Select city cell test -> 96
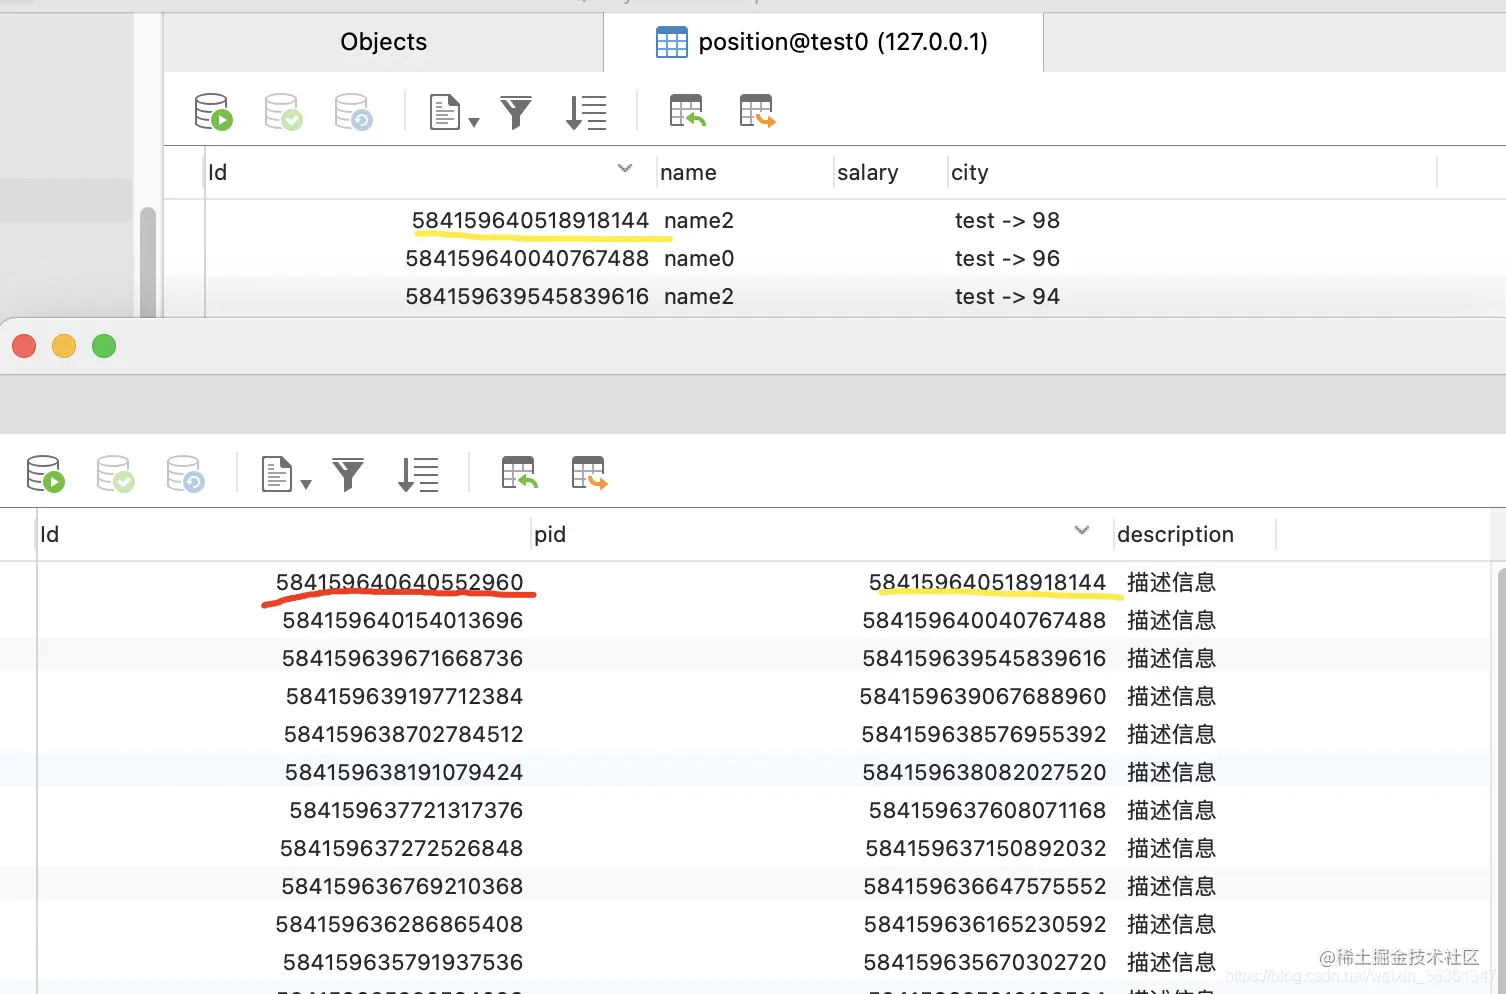 pos(1007,259)
